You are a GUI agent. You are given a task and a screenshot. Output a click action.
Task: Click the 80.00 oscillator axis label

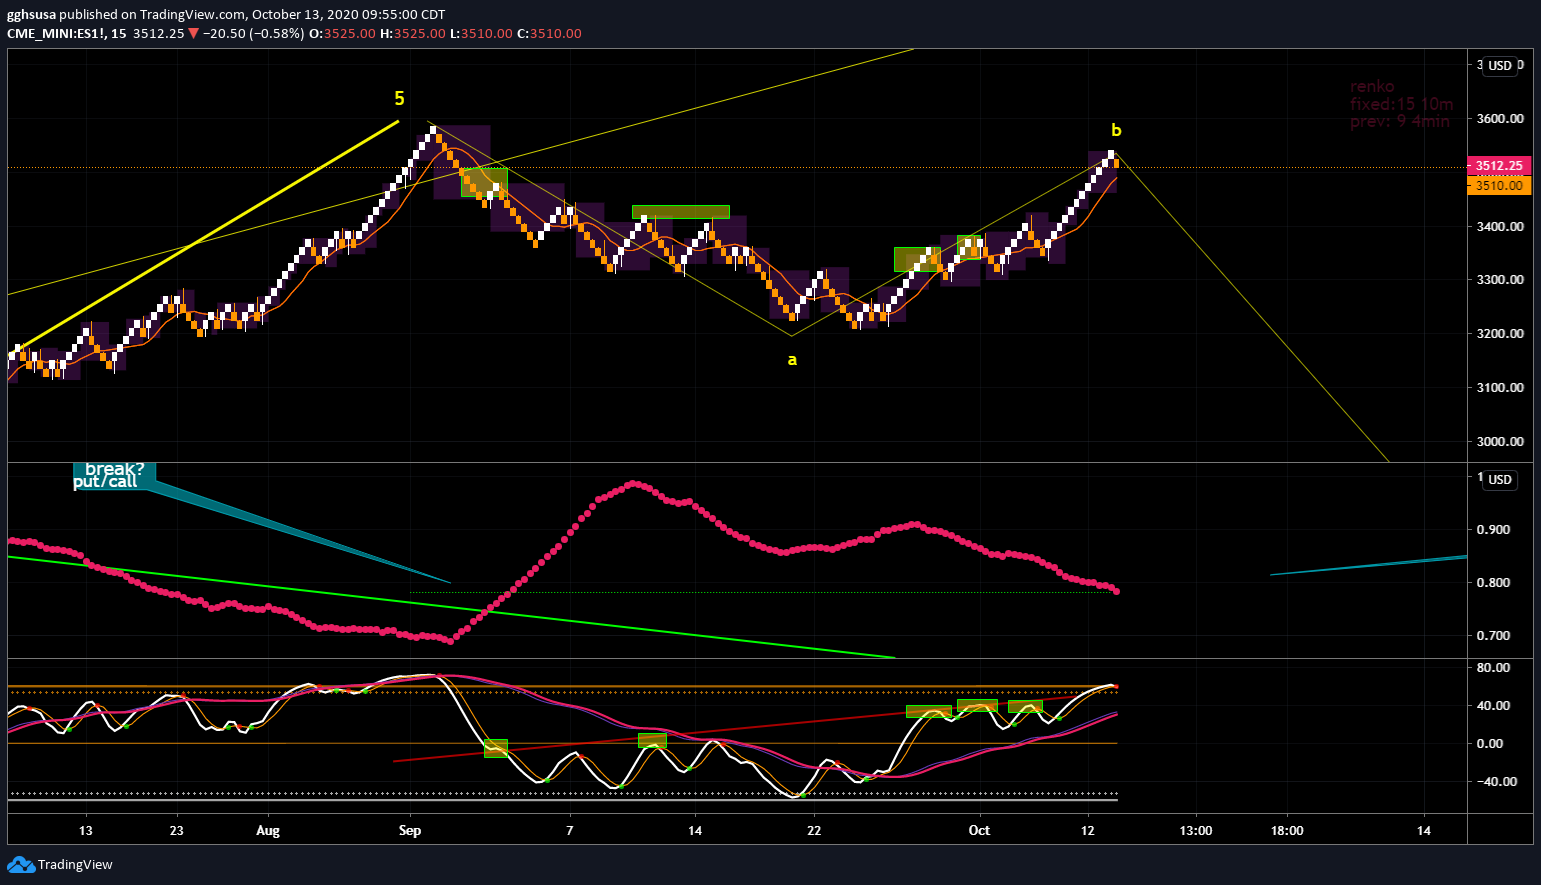pos(1493,668)
